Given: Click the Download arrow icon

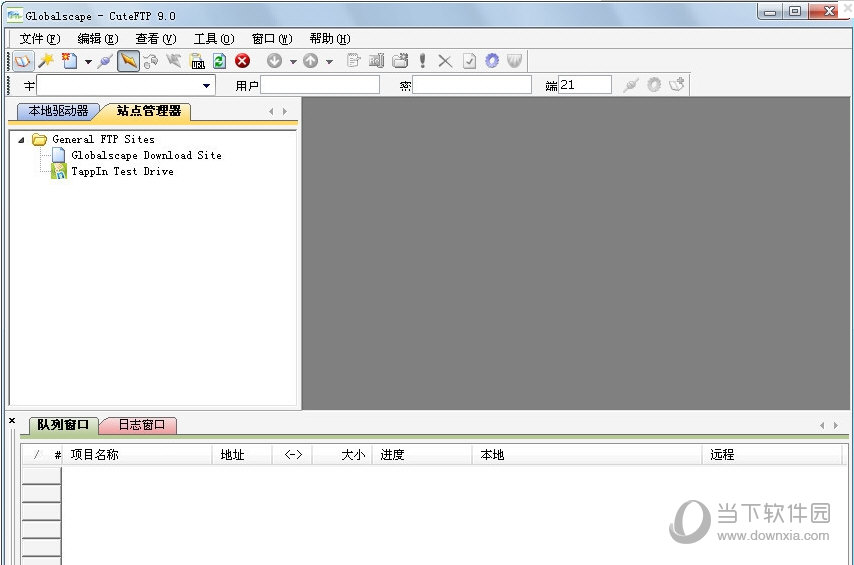Looking at the screenshot, I should click(x=274, y=61).
